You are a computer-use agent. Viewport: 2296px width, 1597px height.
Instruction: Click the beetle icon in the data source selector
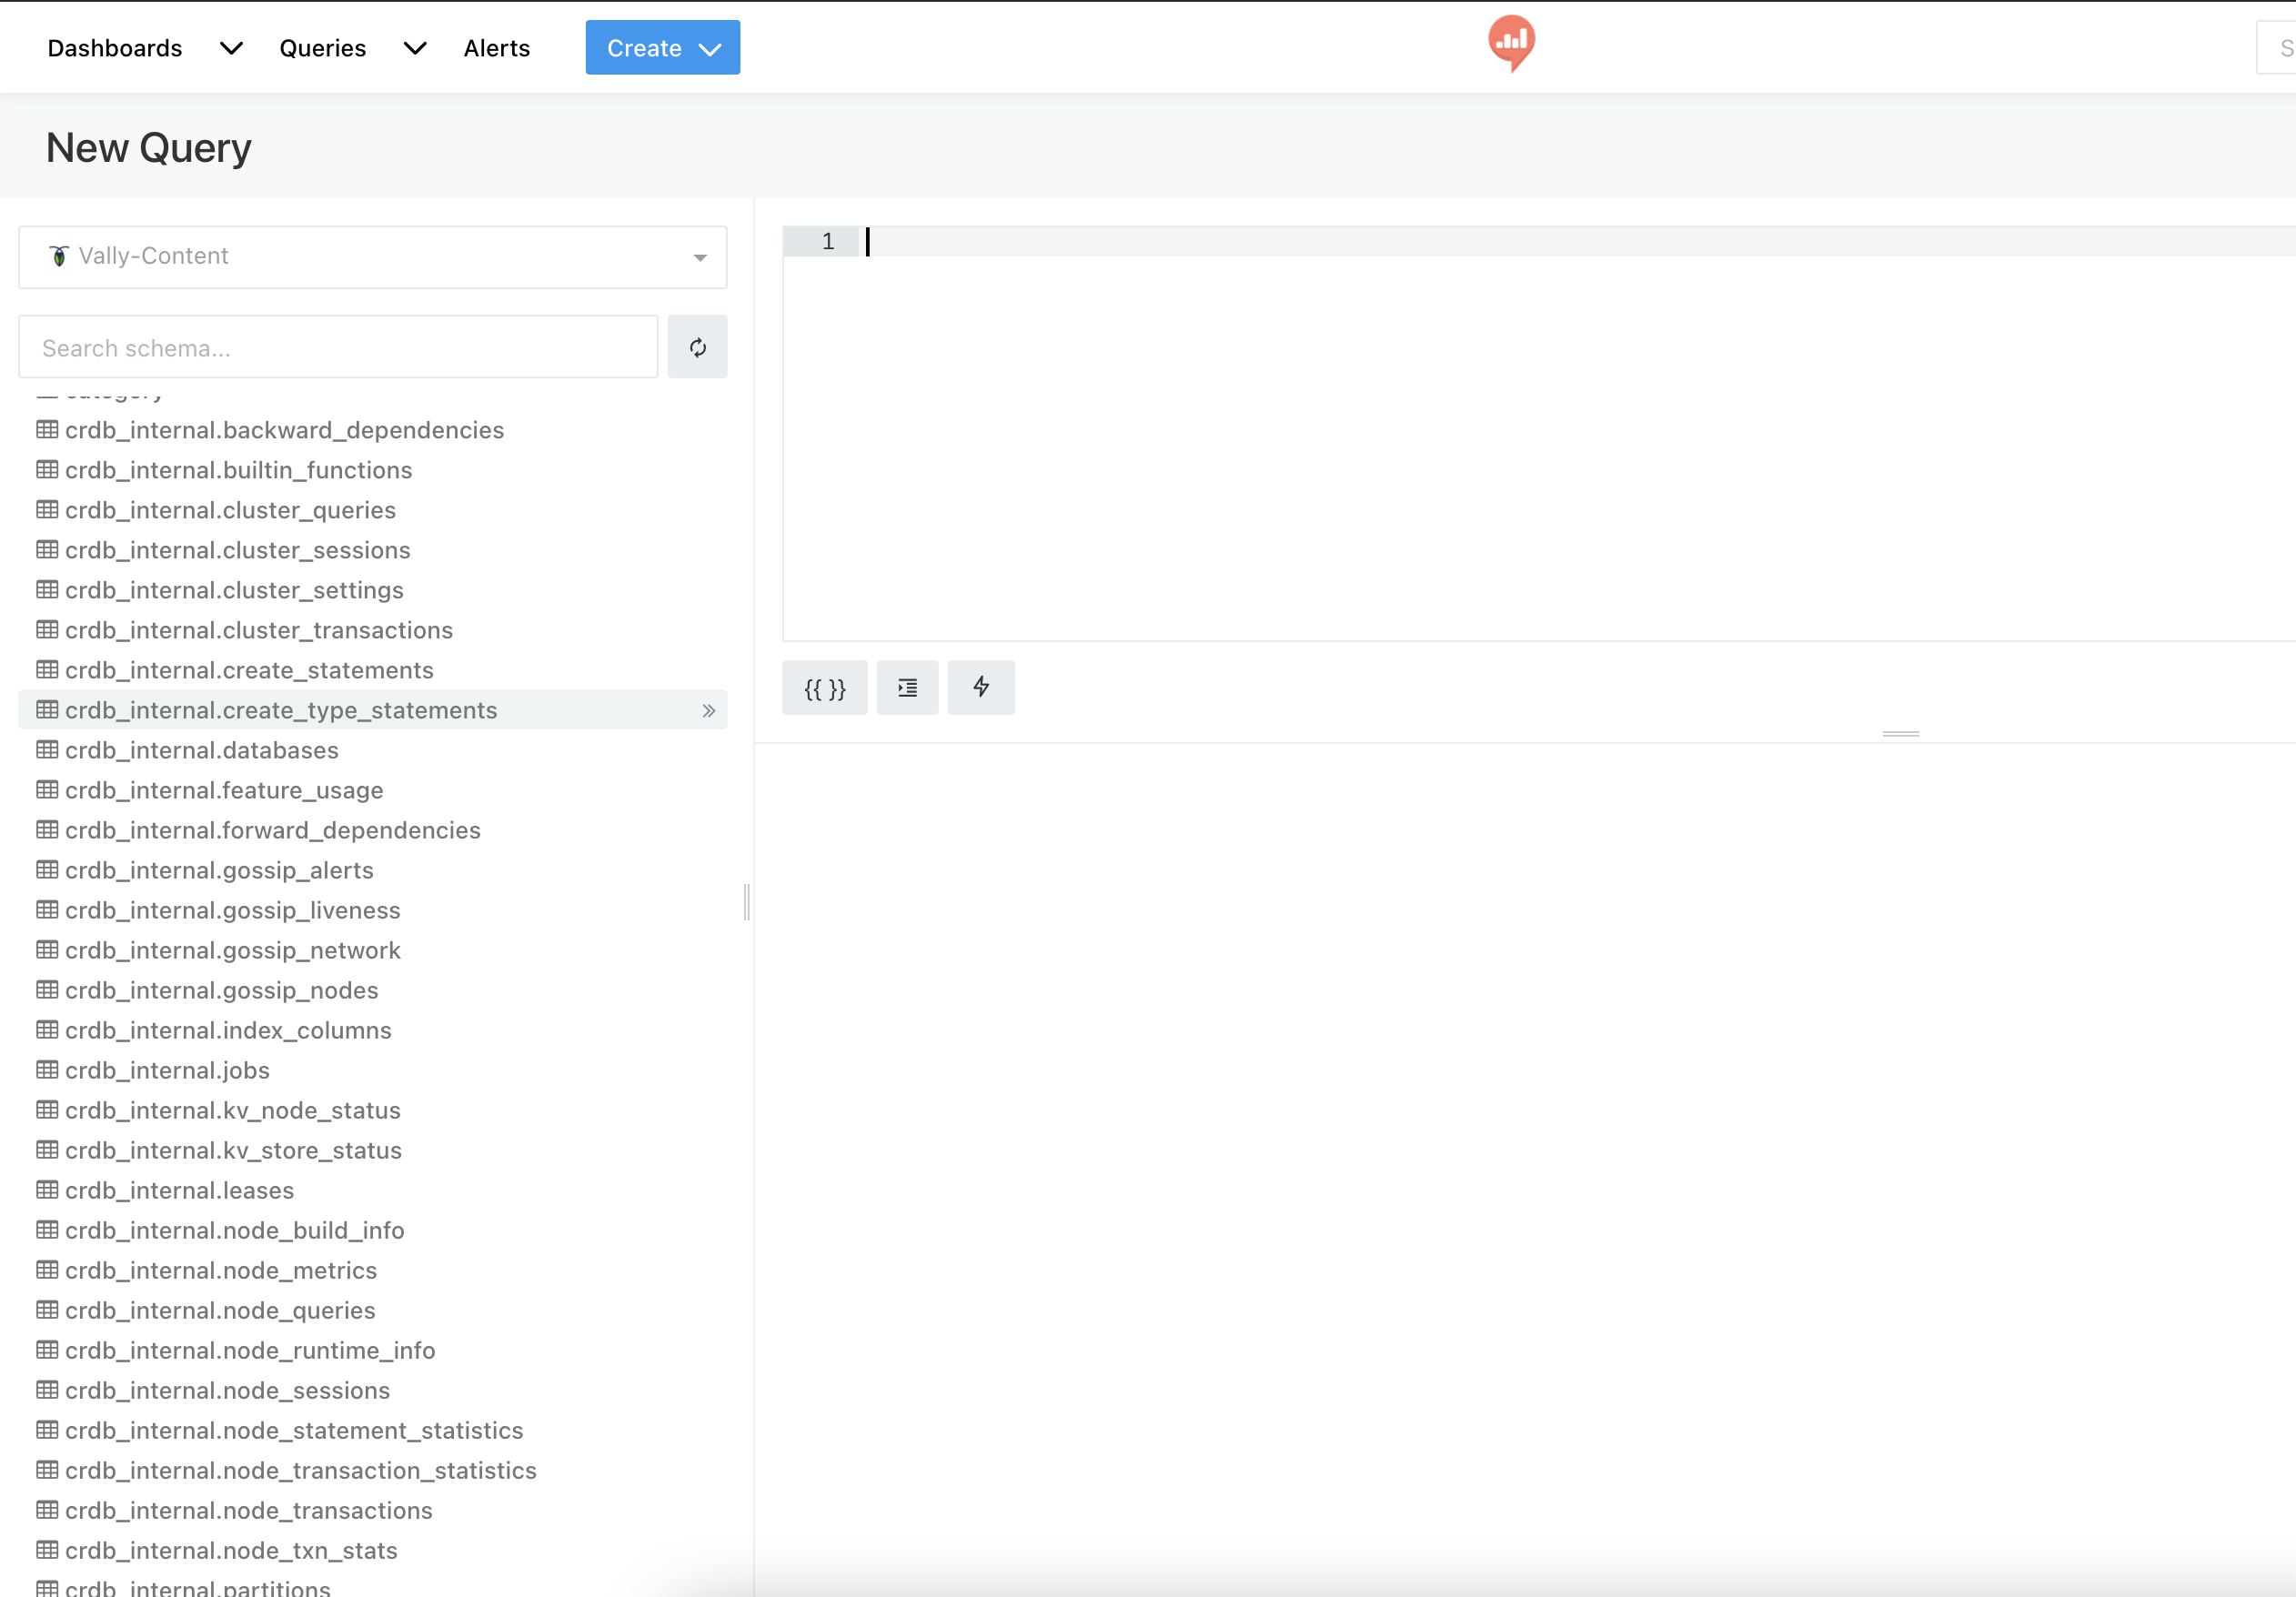pos(59,256)
